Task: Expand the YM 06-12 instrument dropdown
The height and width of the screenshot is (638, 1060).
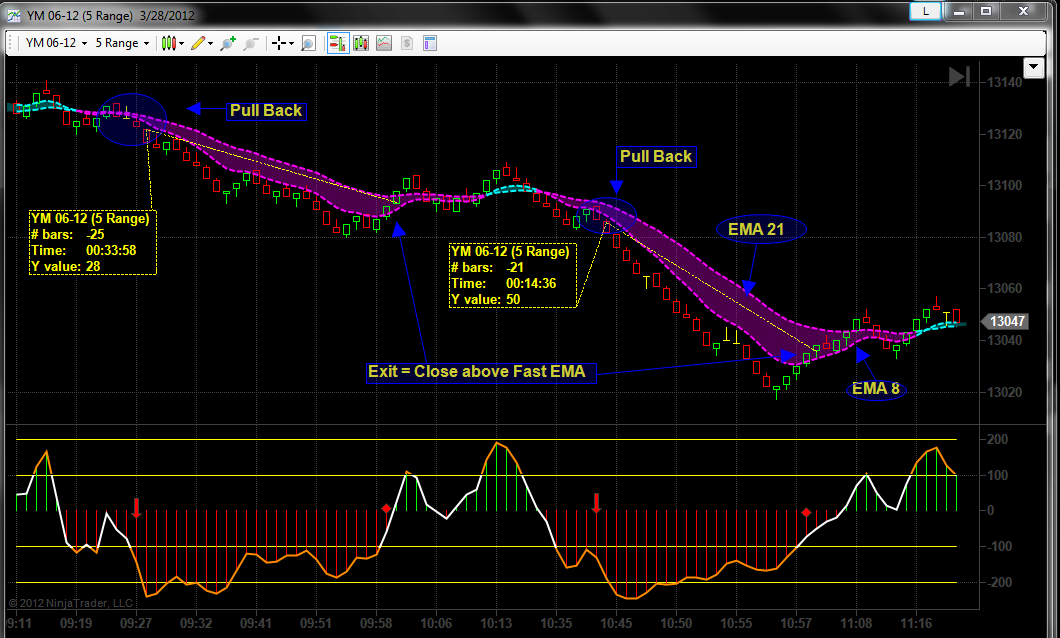Action: (85, 43)
